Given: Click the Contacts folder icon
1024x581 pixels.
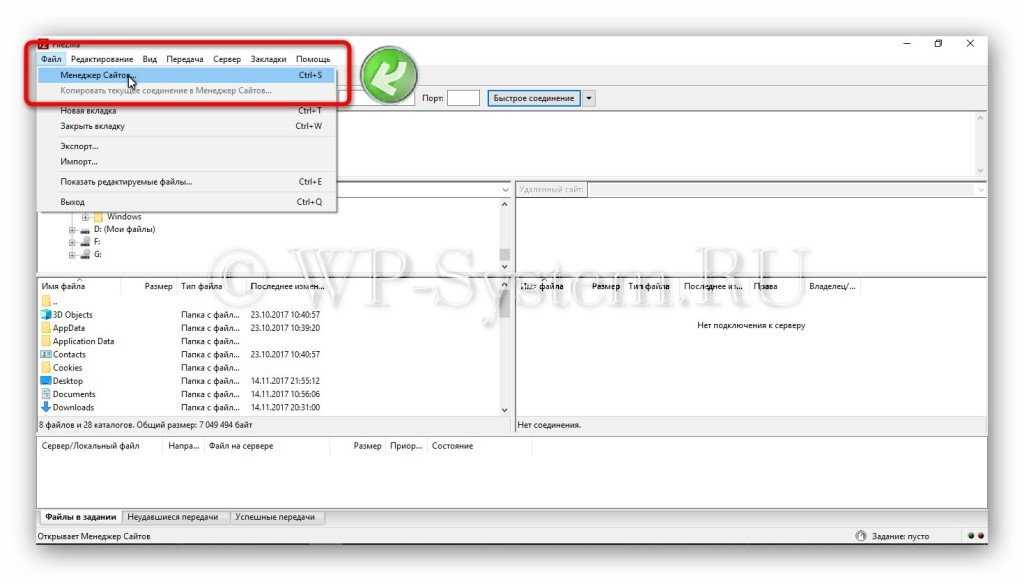Looking at the screenshot, I should click(46, 354).
